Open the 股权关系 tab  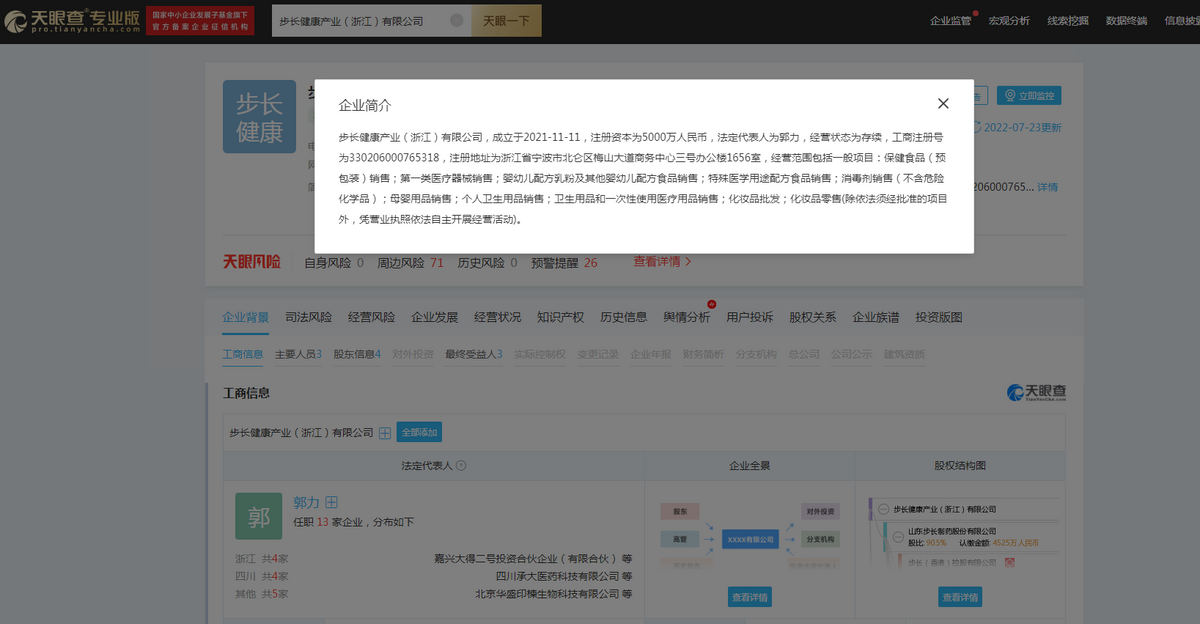point(812,318)
